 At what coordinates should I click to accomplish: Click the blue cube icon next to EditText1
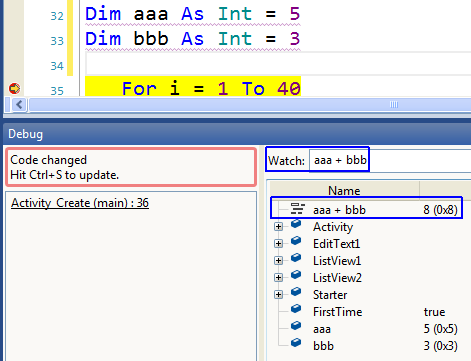(296, 241)
